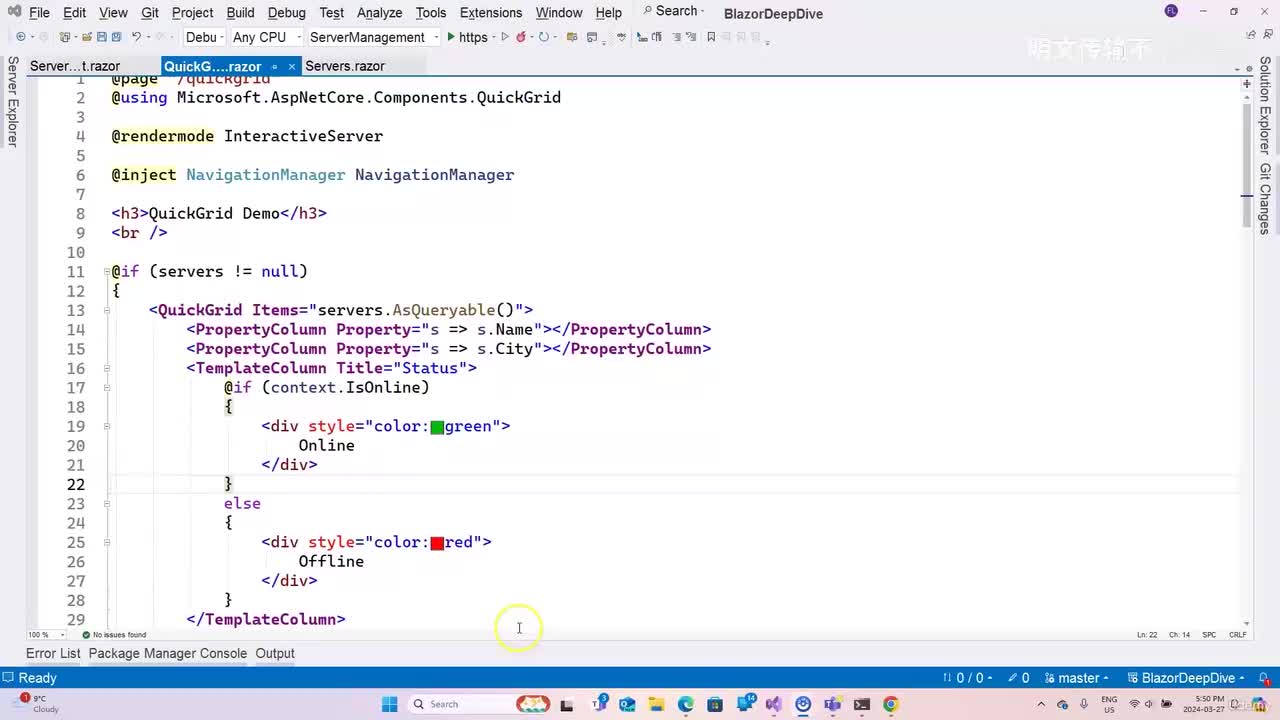Click the split editor handle icon
The width and height of the screenshot is (1280, 720).
click(1247, 85)
